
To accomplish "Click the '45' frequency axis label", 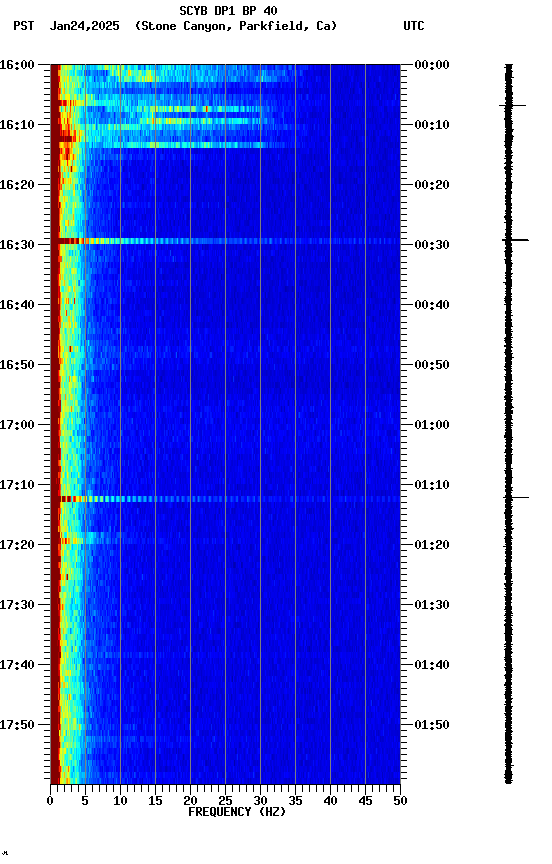I will 365,801.
